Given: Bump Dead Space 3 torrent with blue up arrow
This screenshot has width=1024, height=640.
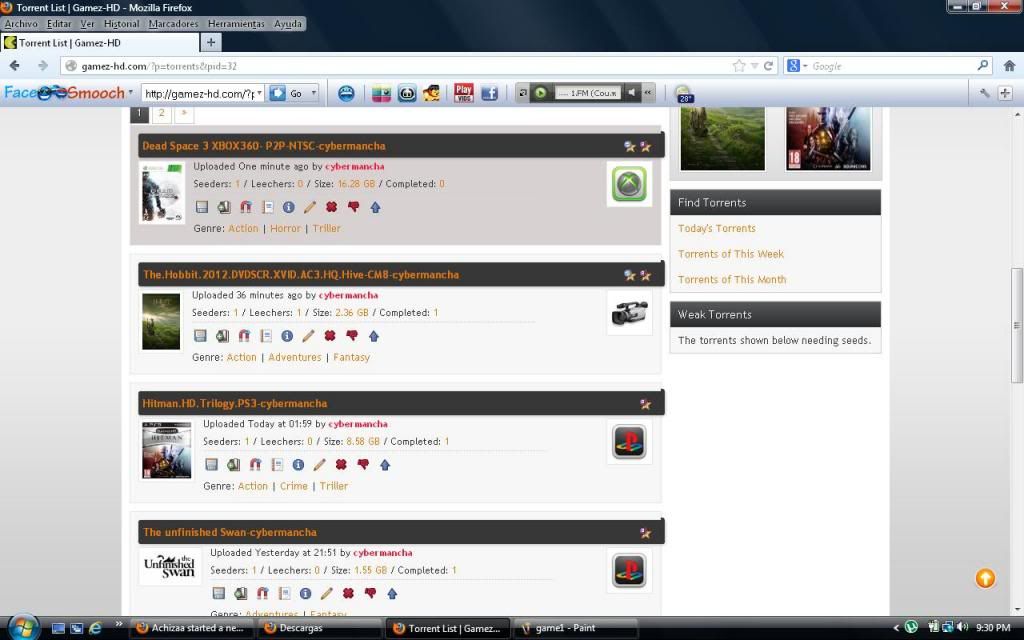Looking at the screenshot, I should (376, 207).
